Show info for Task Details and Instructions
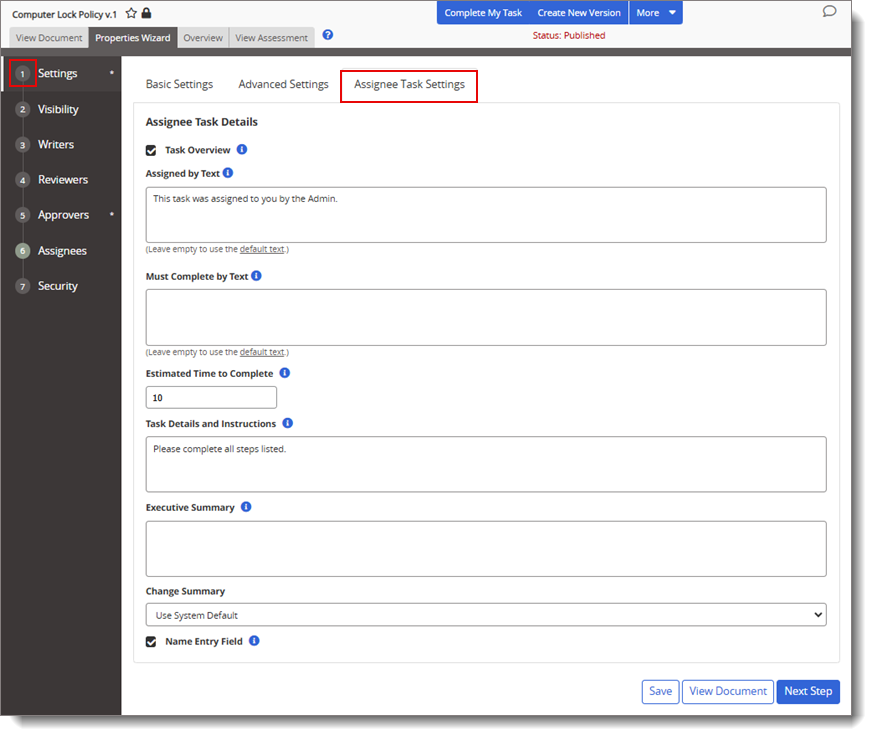Viewport: 875px width, 739px height. (287, 423)
